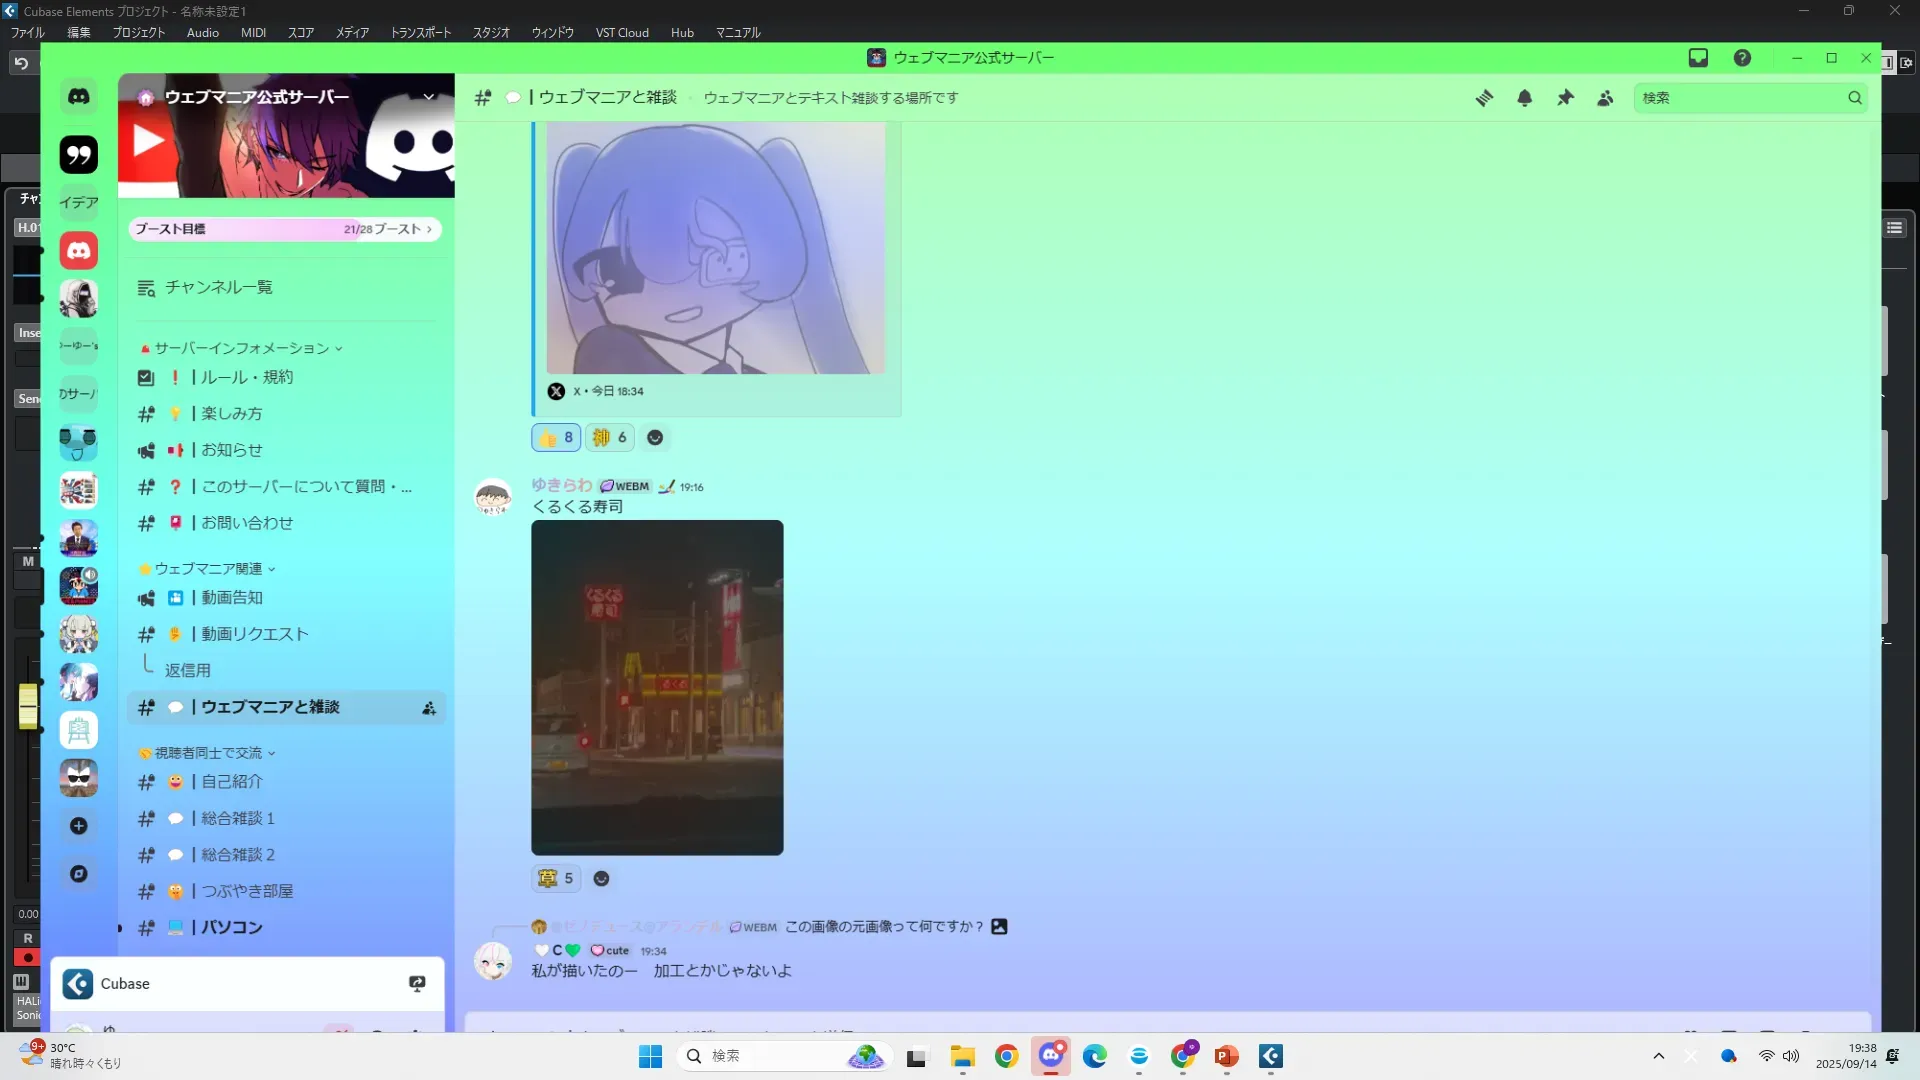
Task: Toggle the reaction with count 5
Action: point(555,879)
